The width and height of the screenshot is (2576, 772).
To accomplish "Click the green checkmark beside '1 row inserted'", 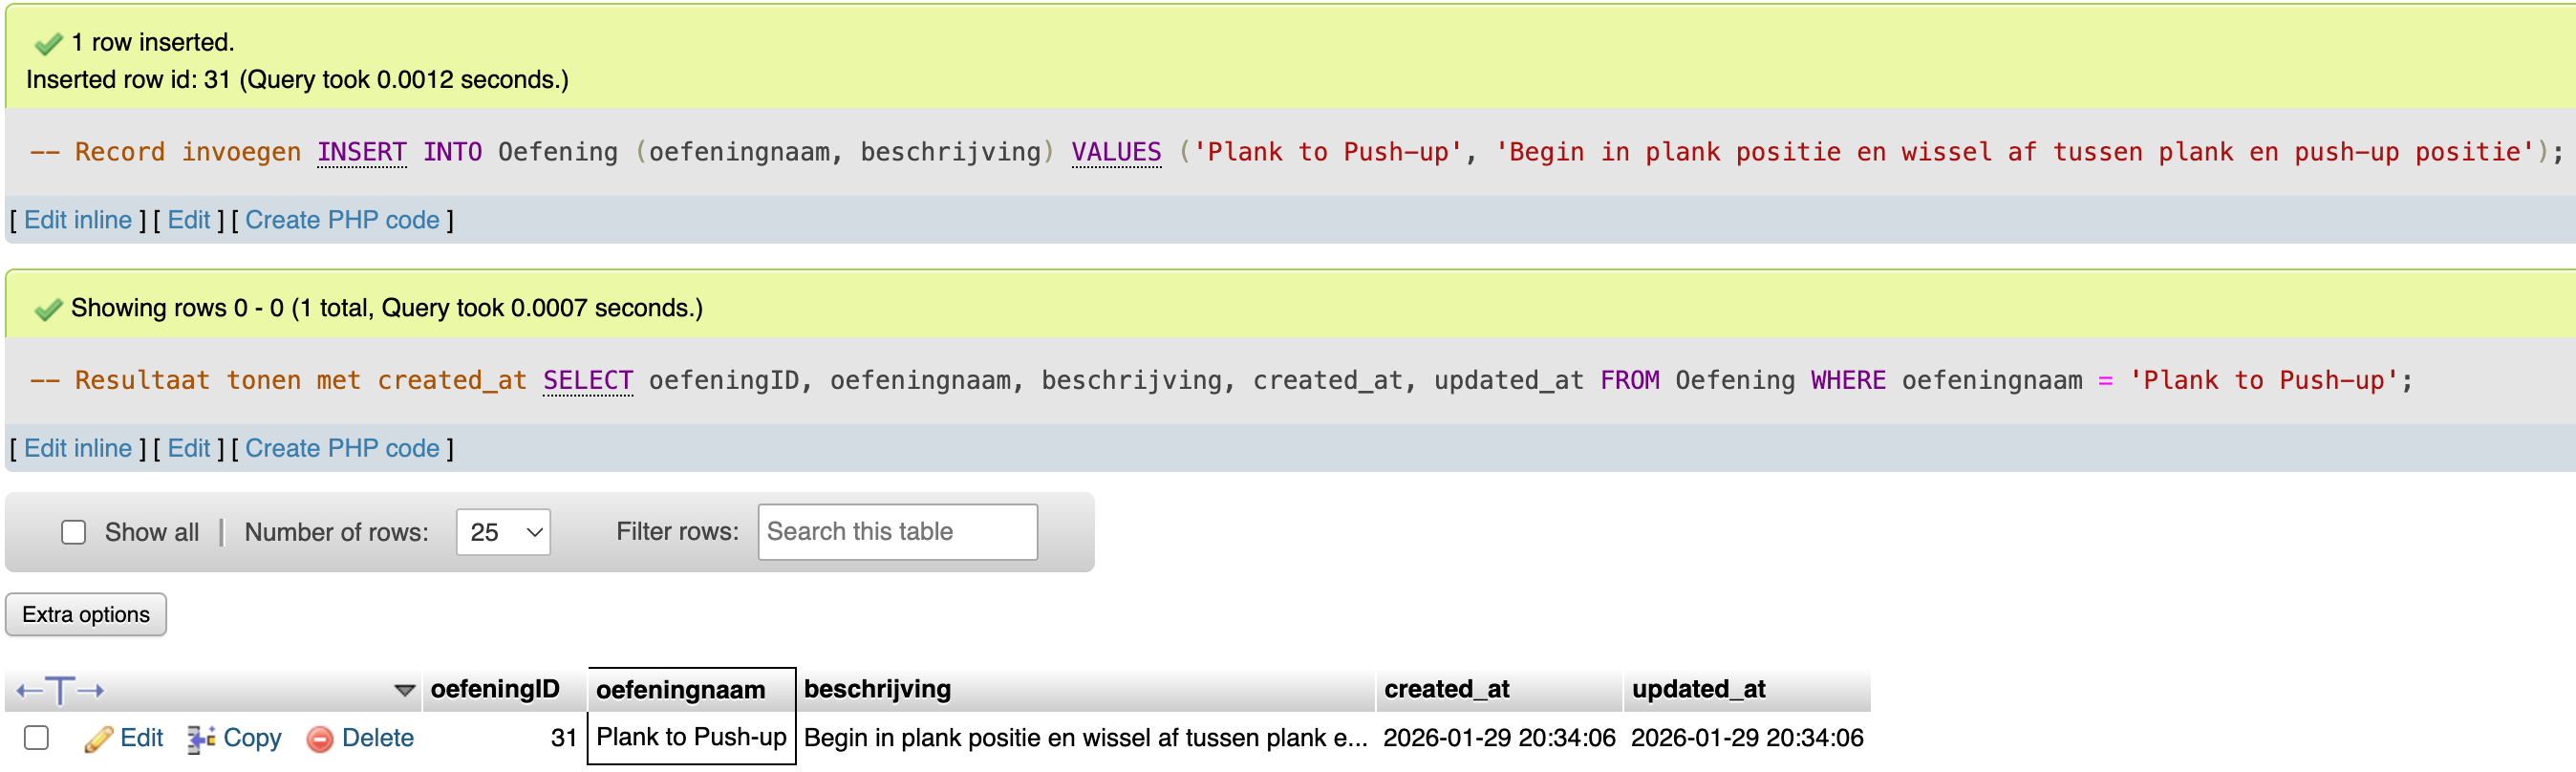I will coord(47,43).
